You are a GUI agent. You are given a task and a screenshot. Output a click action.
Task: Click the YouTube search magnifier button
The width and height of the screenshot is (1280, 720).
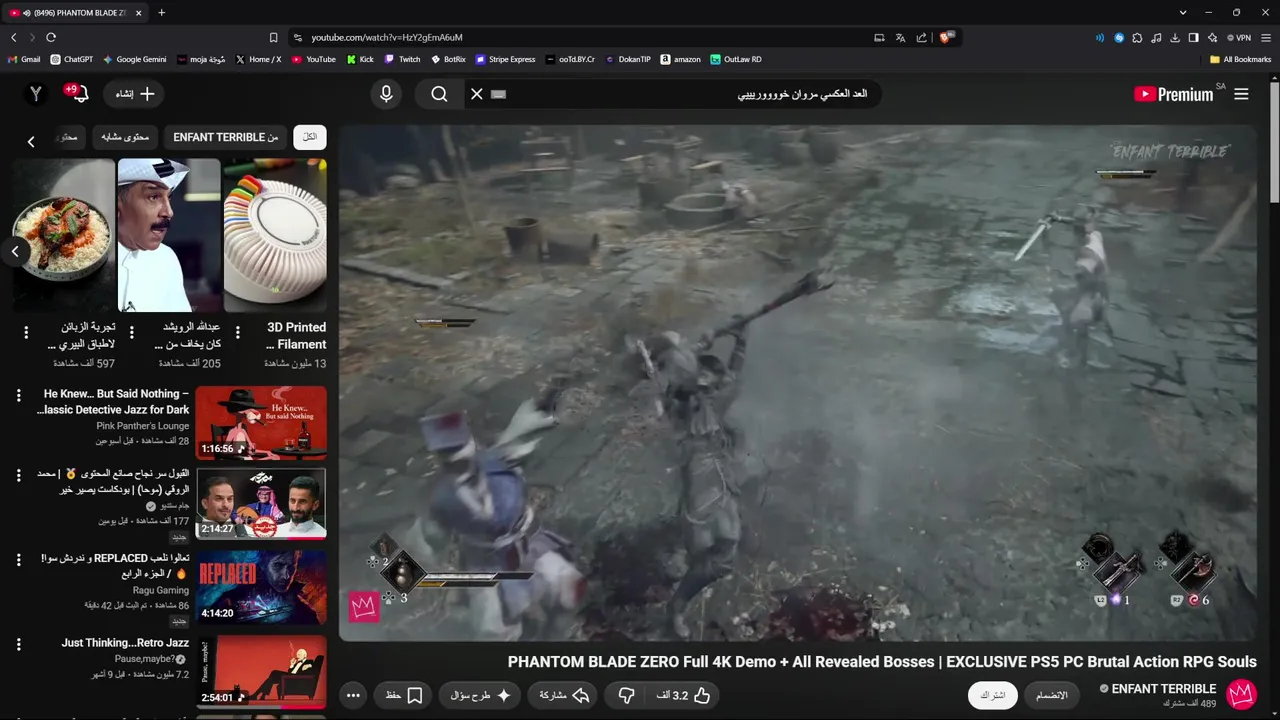tap(439, 94)
